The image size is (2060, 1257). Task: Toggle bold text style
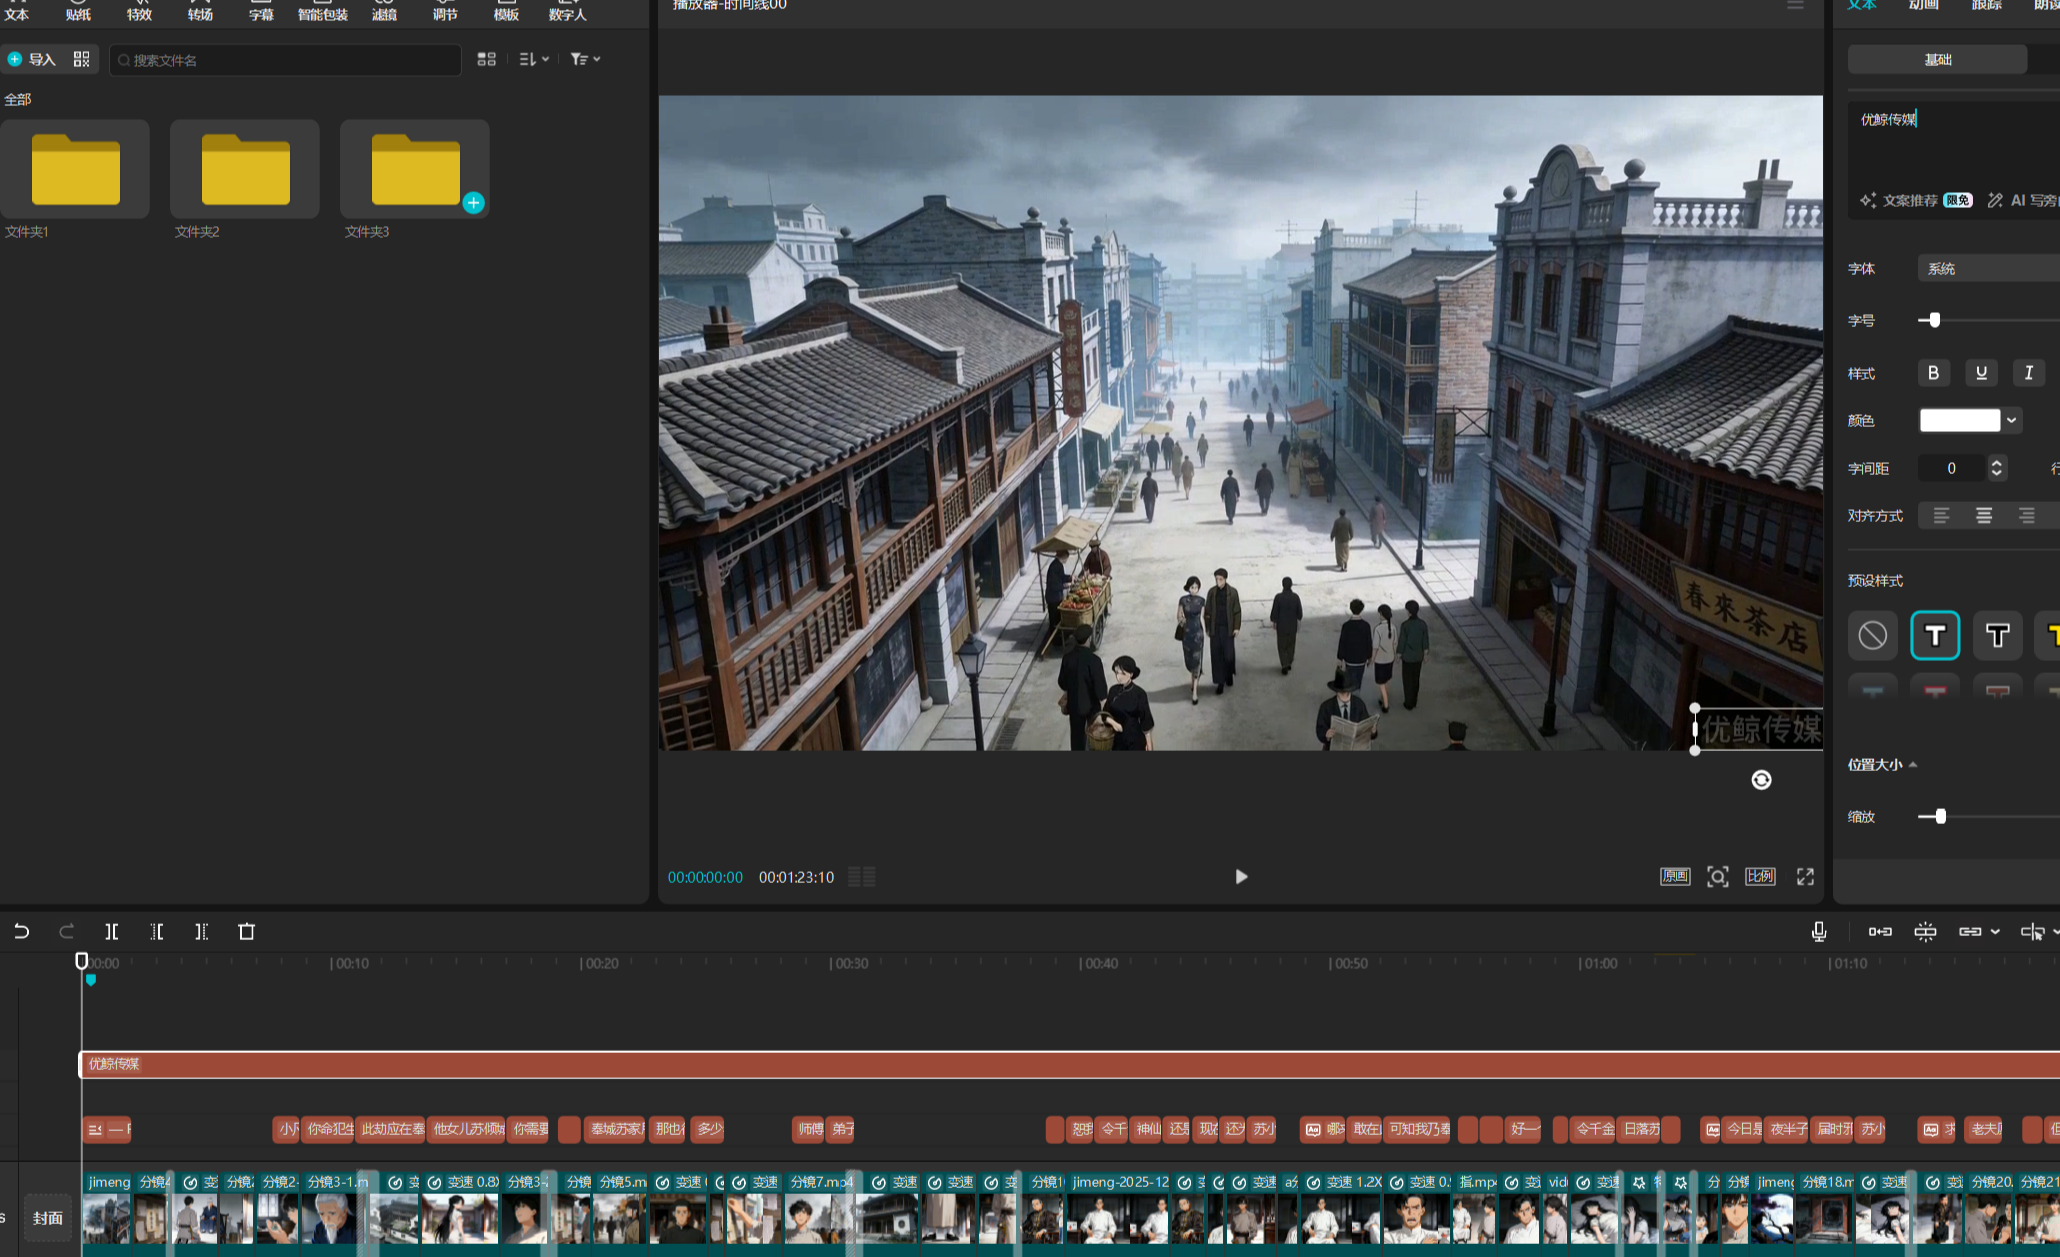(1933, 373)
